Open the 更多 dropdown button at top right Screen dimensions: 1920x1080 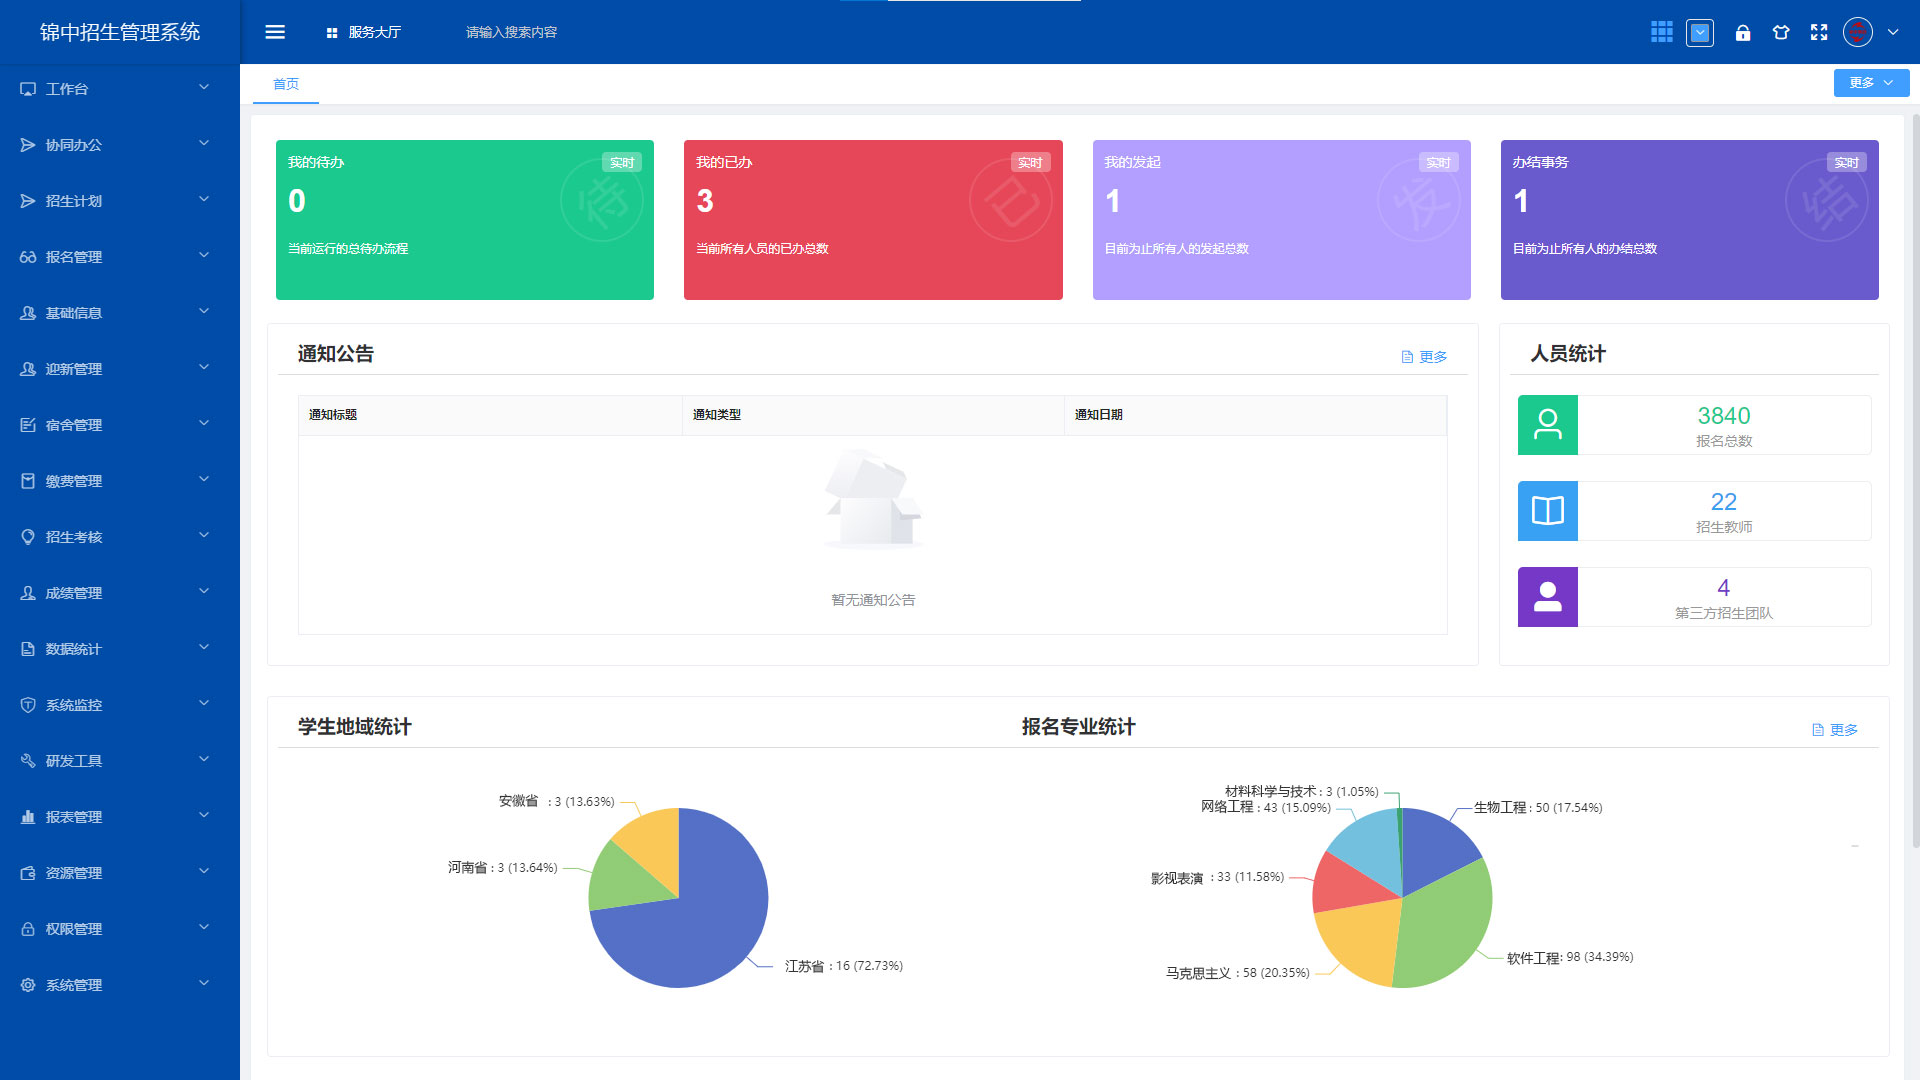pyautogui.click(x=1870, y=83)
